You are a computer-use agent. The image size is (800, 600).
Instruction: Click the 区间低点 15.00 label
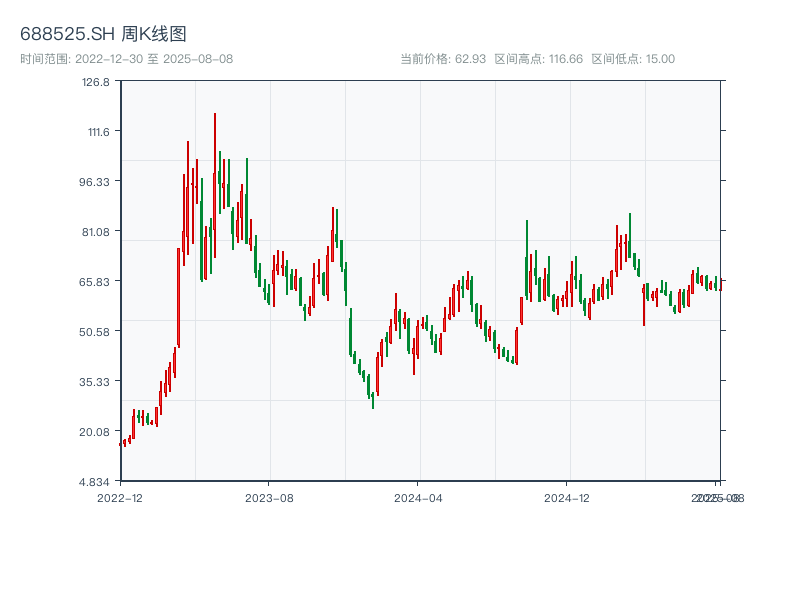coord(633,59)
